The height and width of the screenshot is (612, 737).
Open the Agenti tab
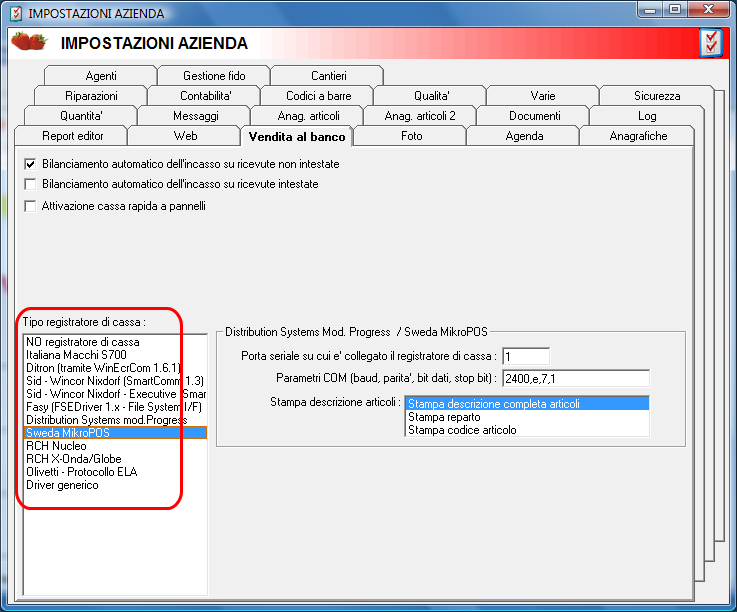click(x=101, y=76)
